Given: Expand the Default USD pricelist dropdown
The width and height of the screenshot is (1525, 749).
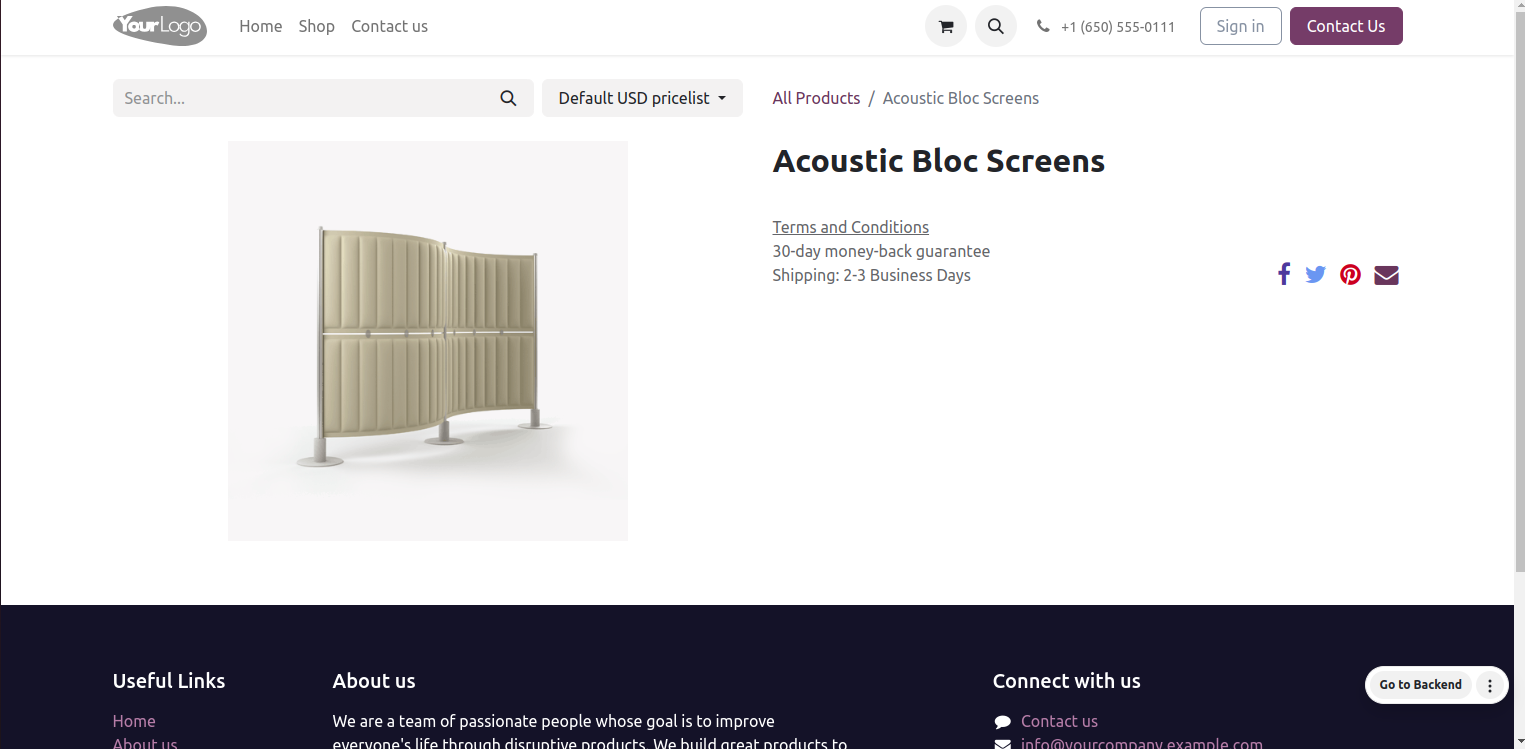Looking at the screenshot, I should tap(642, 98).
